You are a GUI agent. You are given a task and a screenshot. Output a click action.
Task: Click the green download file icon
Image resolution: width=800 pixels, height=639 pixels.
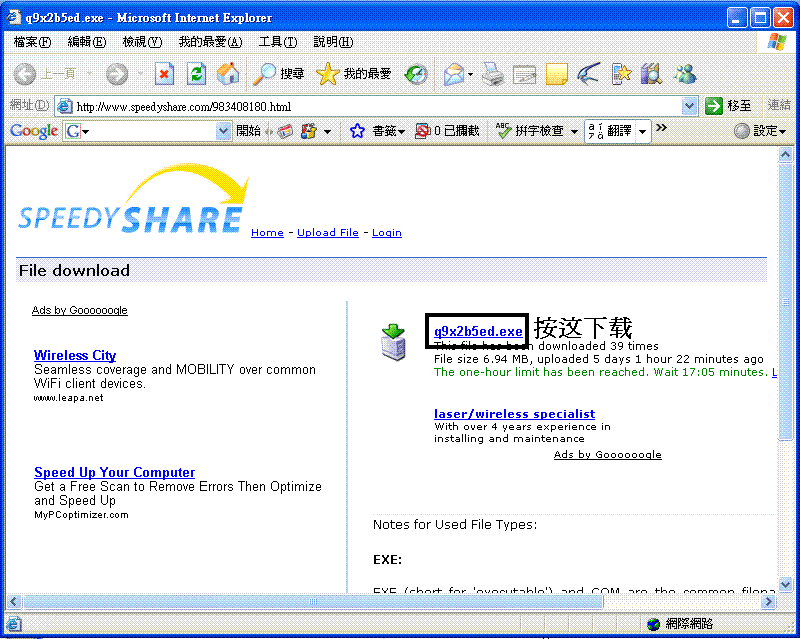[393, 342]
